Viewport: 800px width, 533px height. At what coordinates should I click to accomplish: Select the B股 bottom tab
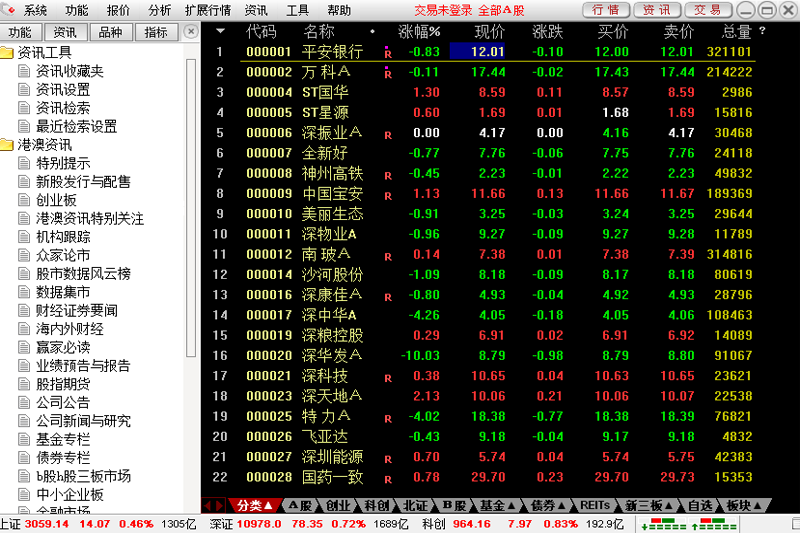coord(454,505)
